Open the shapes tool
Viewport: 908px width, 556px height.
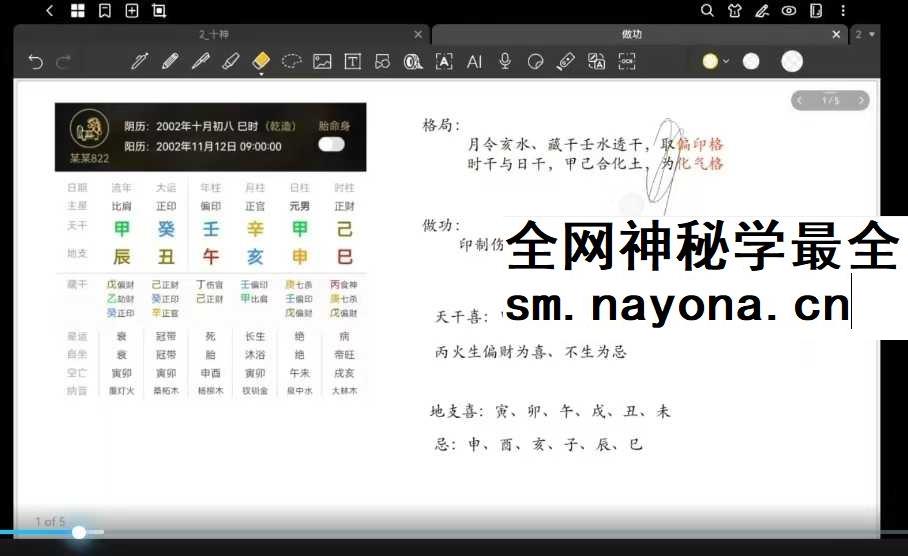point(383,61)
